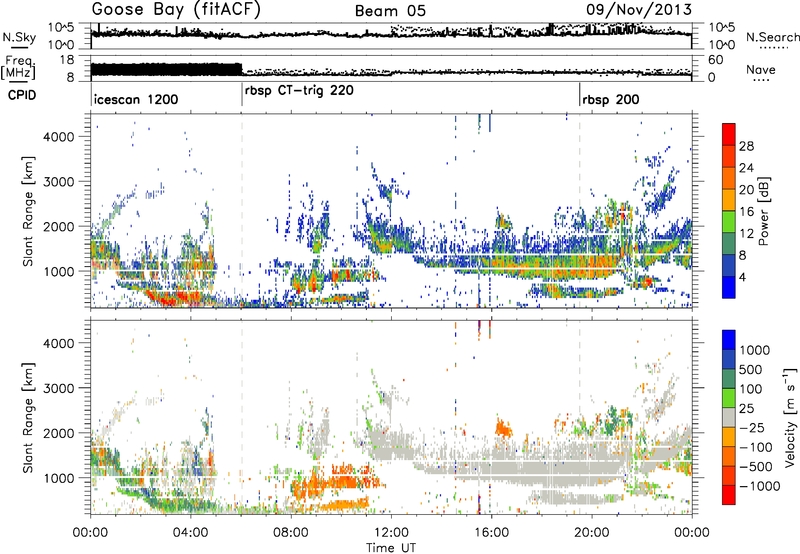Image resolution: width=800 pixels, height=554 pixels.
Task: Click the black frequency block before 06:00
Action: [x=166, y=69]
